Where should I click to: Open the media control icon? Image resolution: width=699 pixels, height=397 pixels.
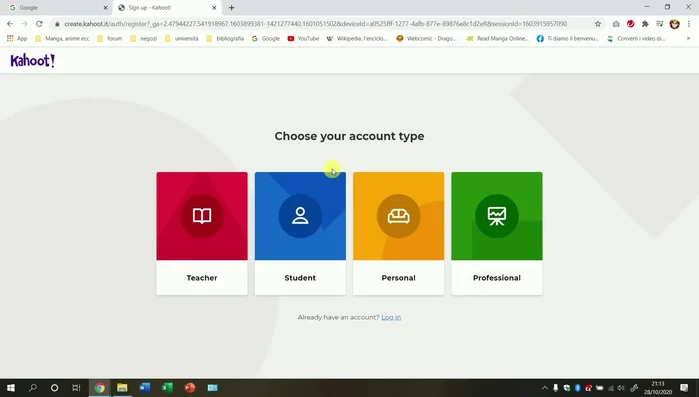tap(660, 24)
